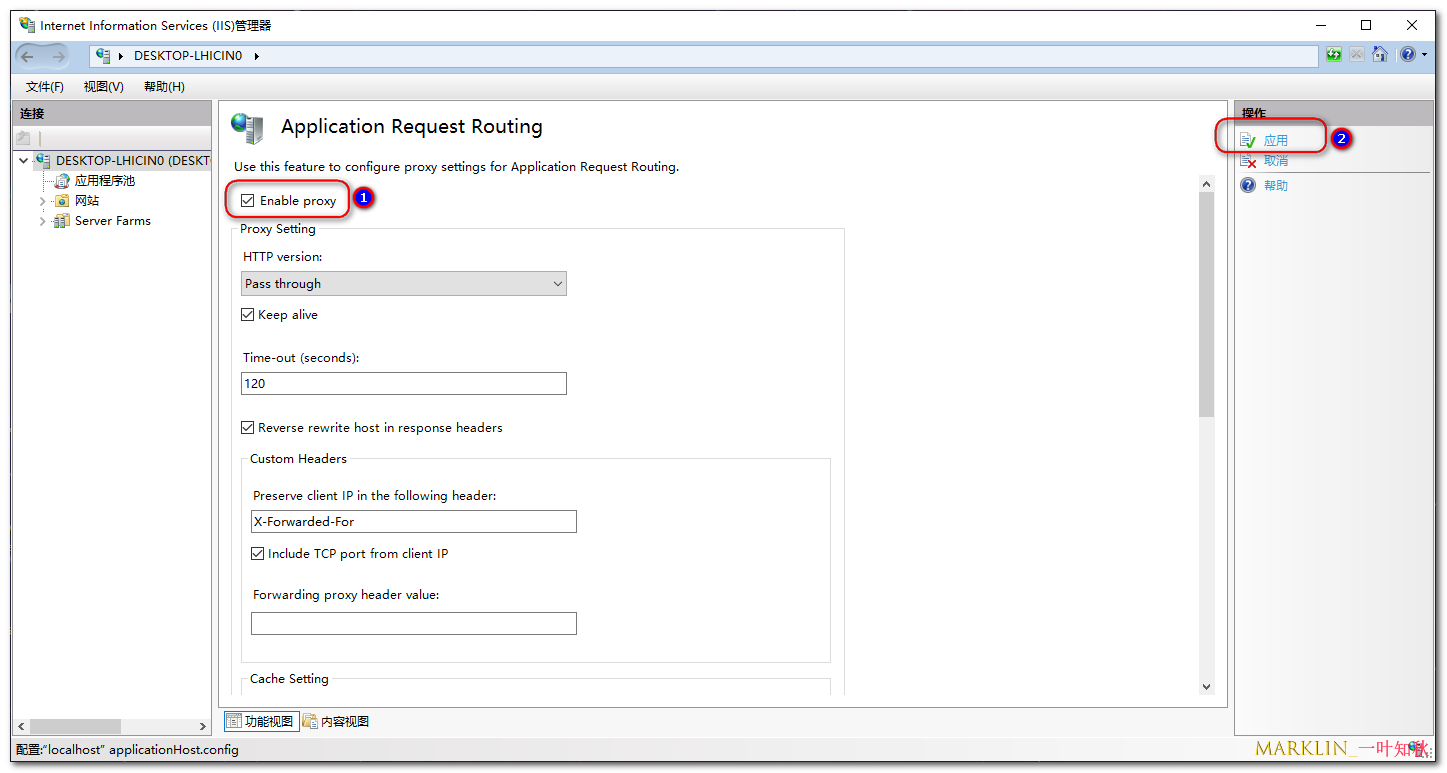Click the 取消 cancel link
Screen dimensions: 1447x773
(1276, 161)
